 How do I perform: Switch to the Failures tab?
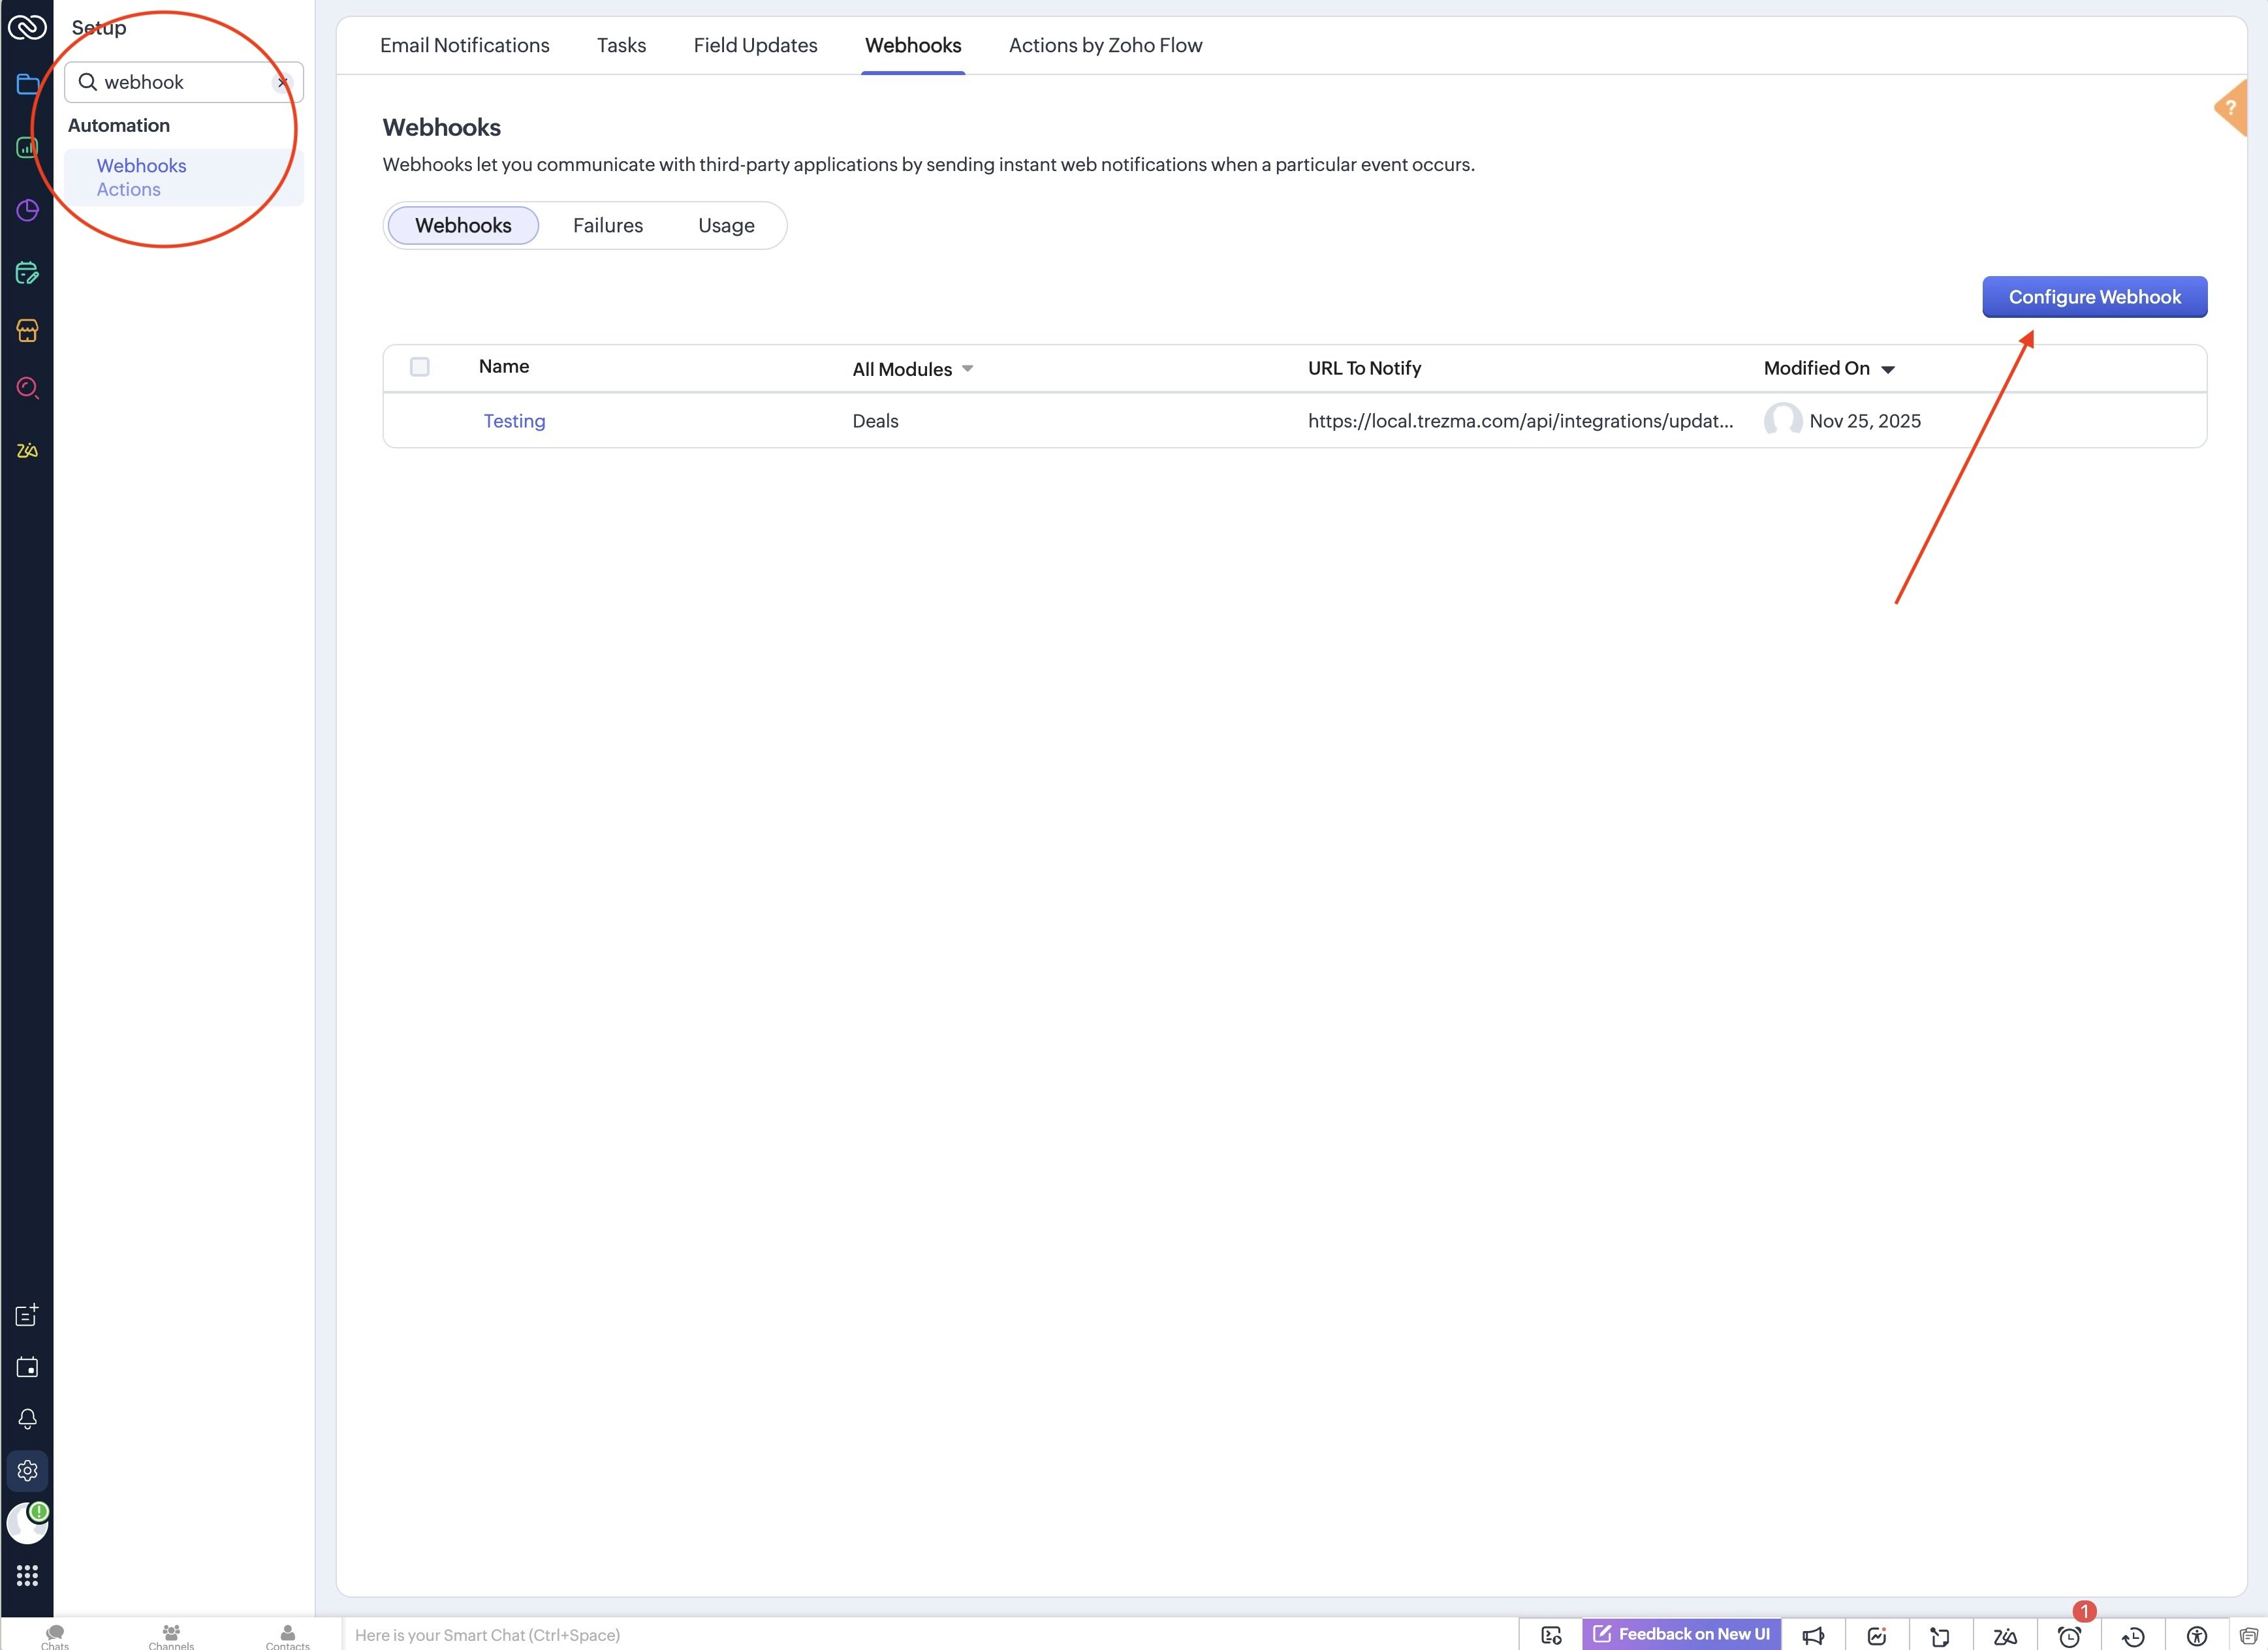(607, 225)
